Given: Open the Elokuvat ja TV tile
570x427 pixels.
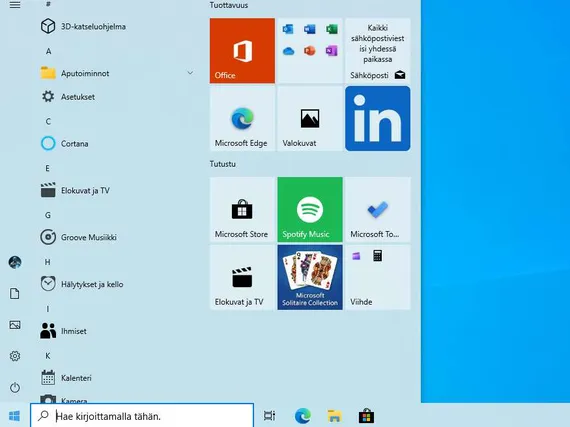Looking at the screenshot, I should pyautogui.click(x=242, y=277).
